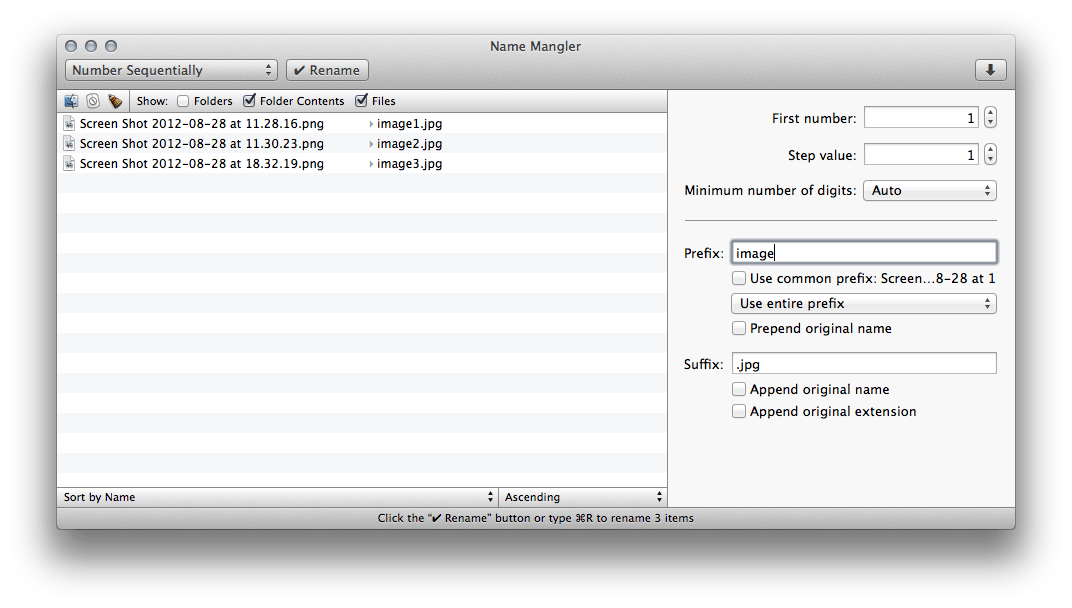Toggle the Use common prefix checkbox
This screenshot has width=1072, height=608.
739,279
